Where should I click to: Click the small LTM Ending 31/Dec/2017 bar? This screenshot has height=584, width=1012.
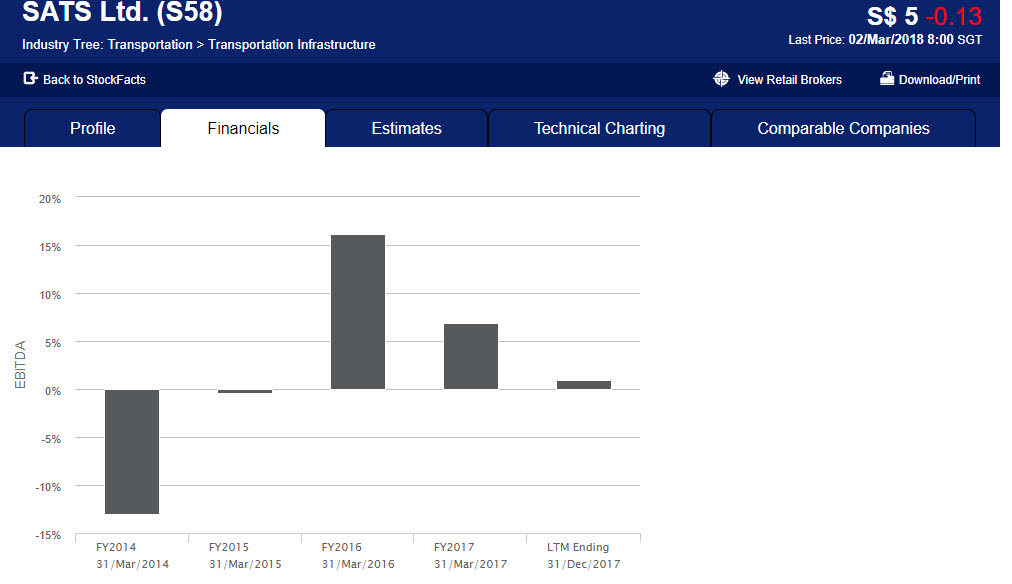point(583,383)
